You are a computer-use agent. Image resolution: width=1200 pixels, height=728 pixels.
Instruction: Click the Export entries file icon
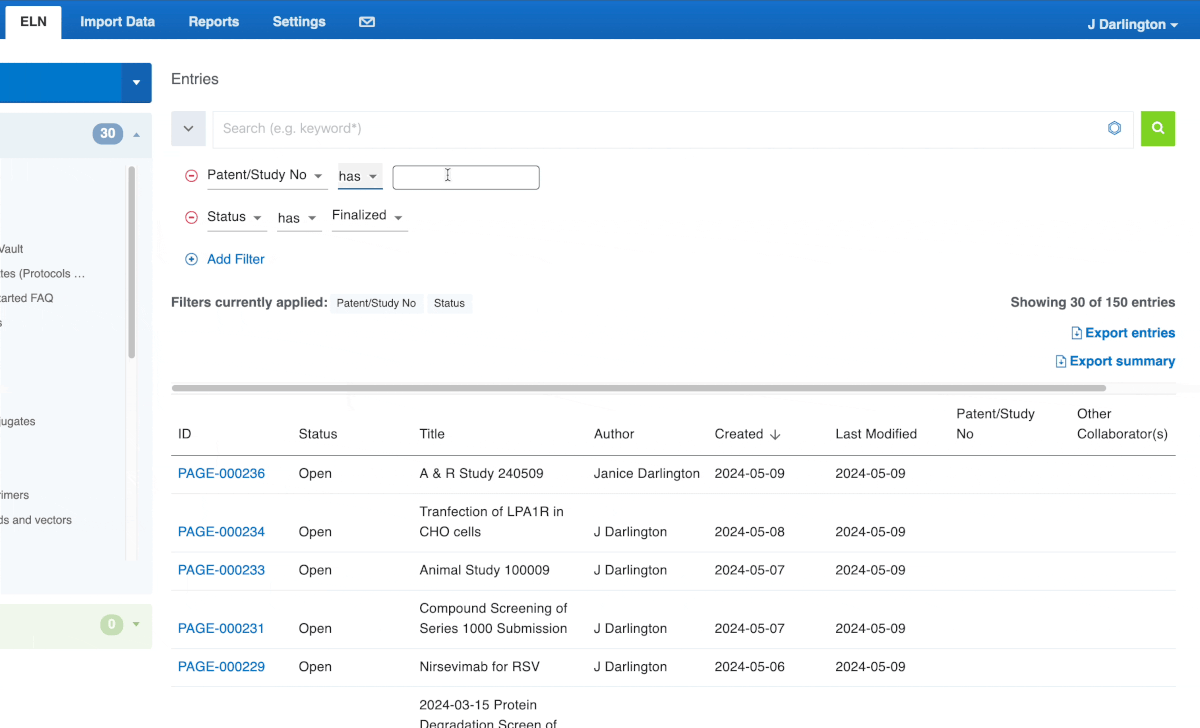1076,334
